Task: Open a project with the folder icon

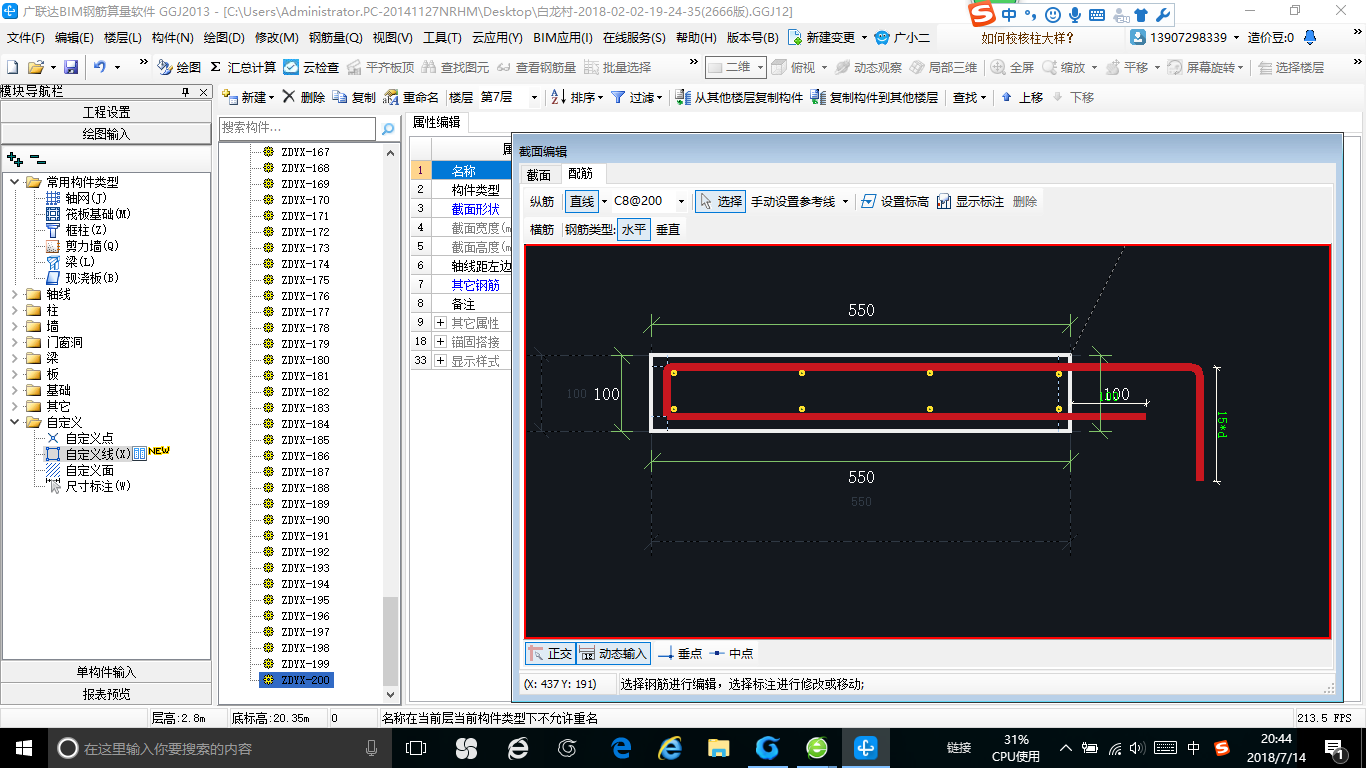Action: tap(35, 67)
